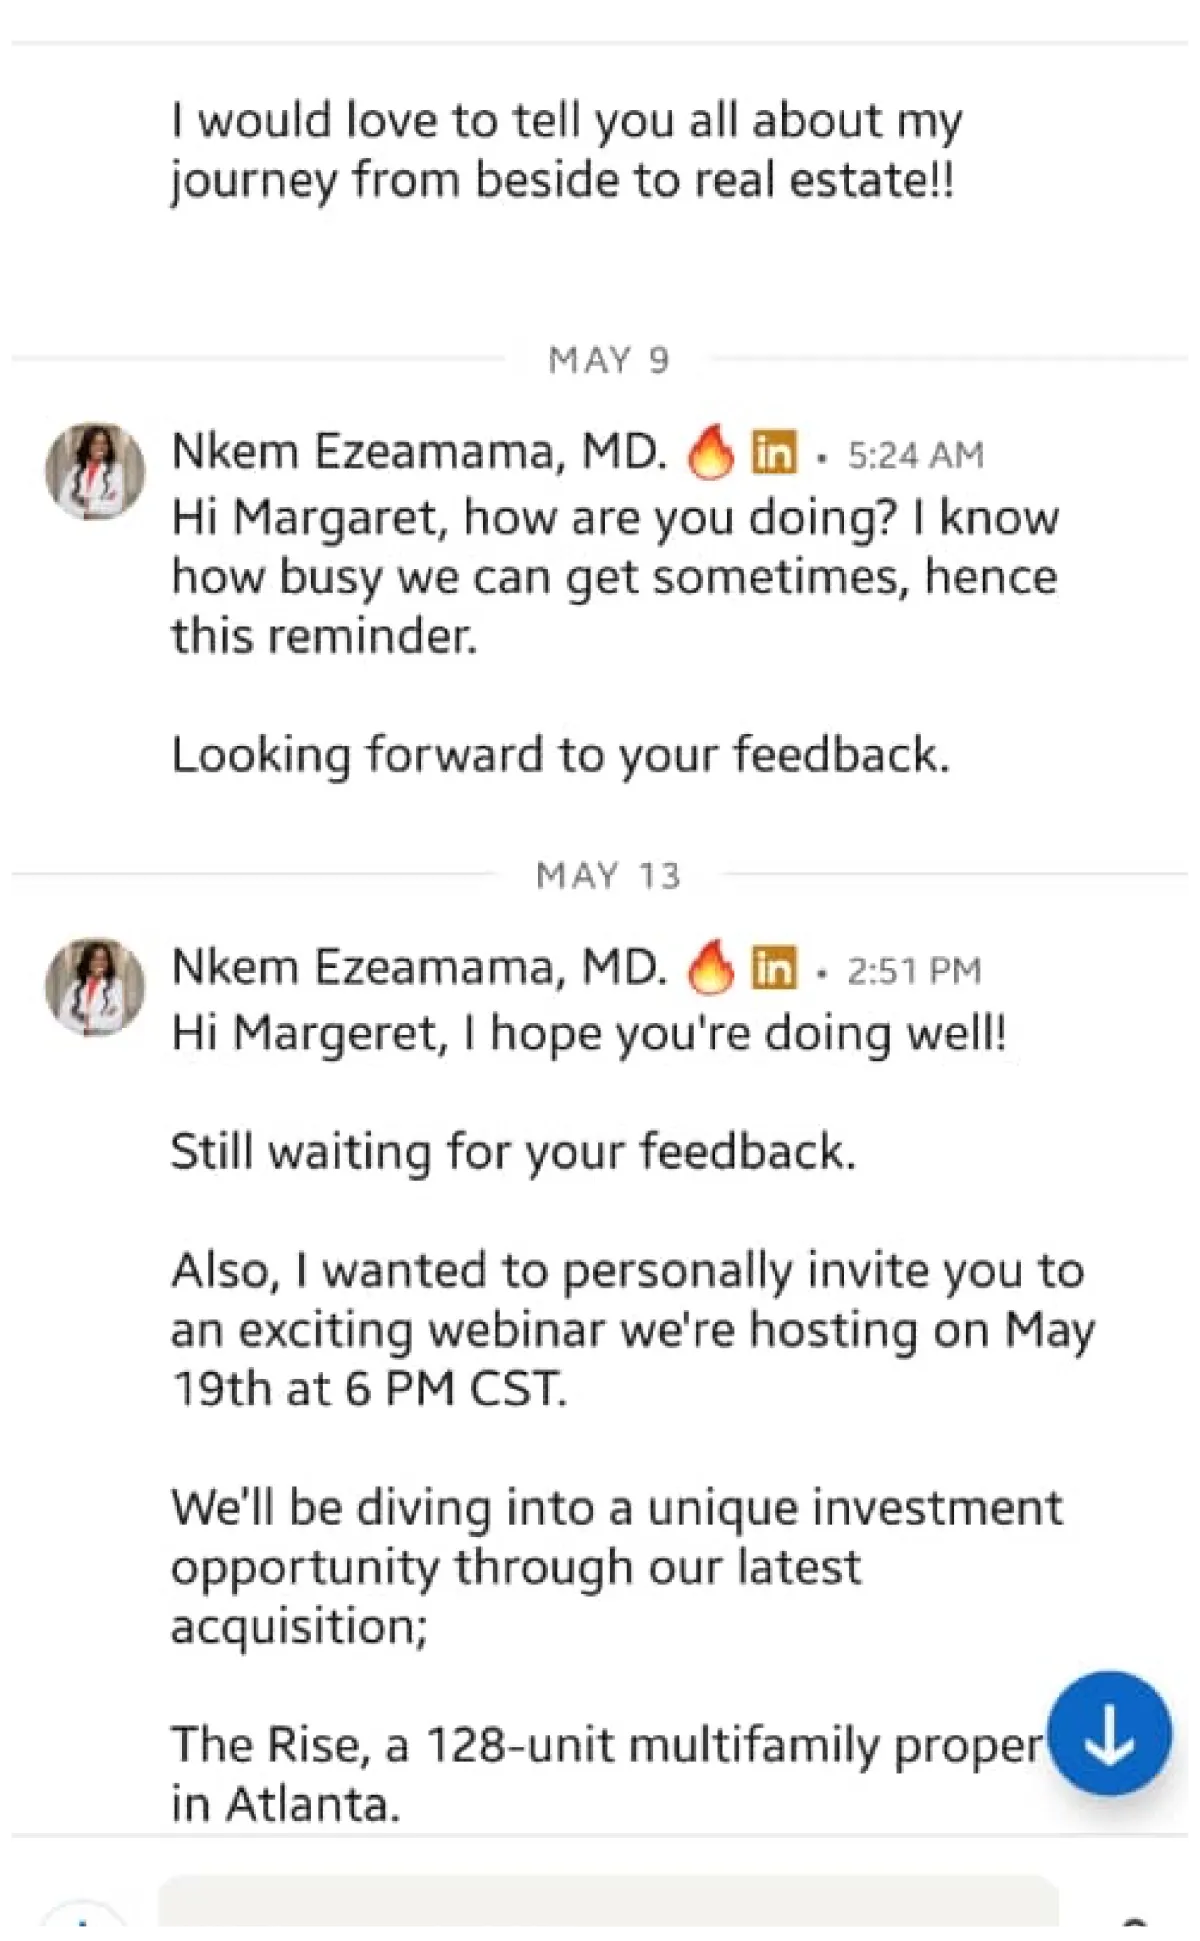This screenshot has height=1941, width=1200.
Task: Open Nkem's profile photo on May 9 message
Action: click(x=95, y=471)
